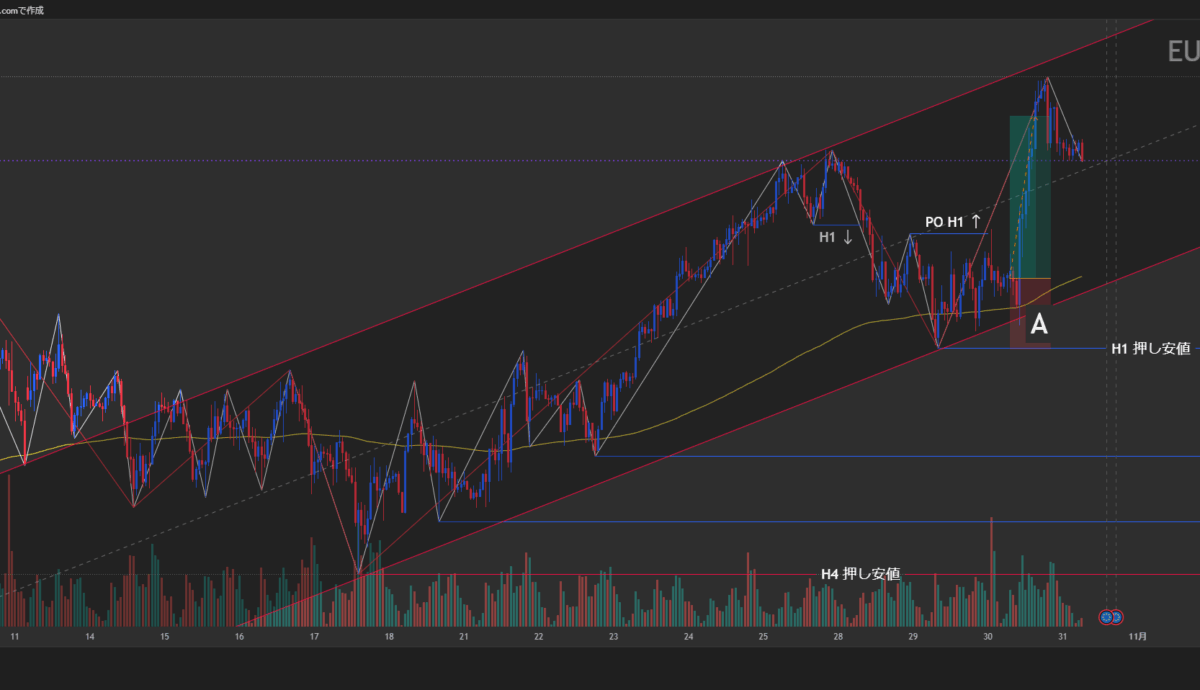Screen dimensions: 1200x690
Task: Click the right EU economic event icon
Action: 1117,616
